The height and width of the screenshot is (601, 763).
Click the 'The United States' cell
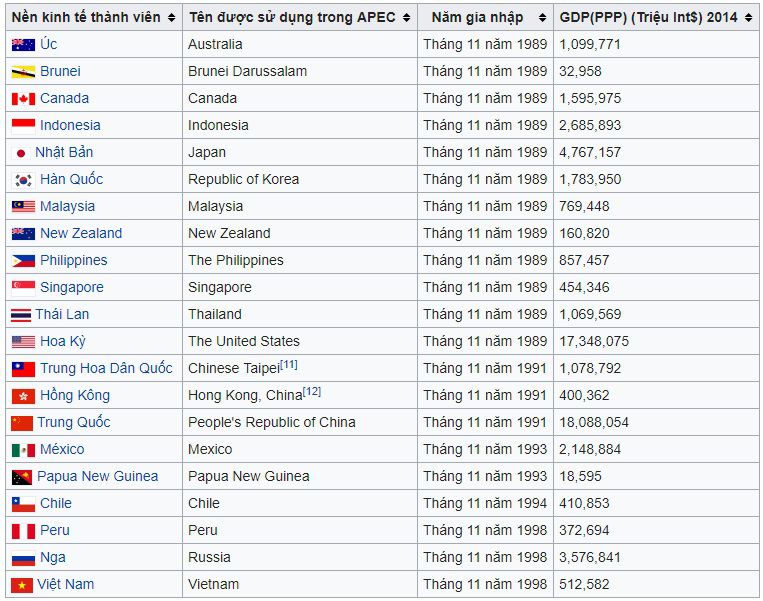(x=300, y=342)
